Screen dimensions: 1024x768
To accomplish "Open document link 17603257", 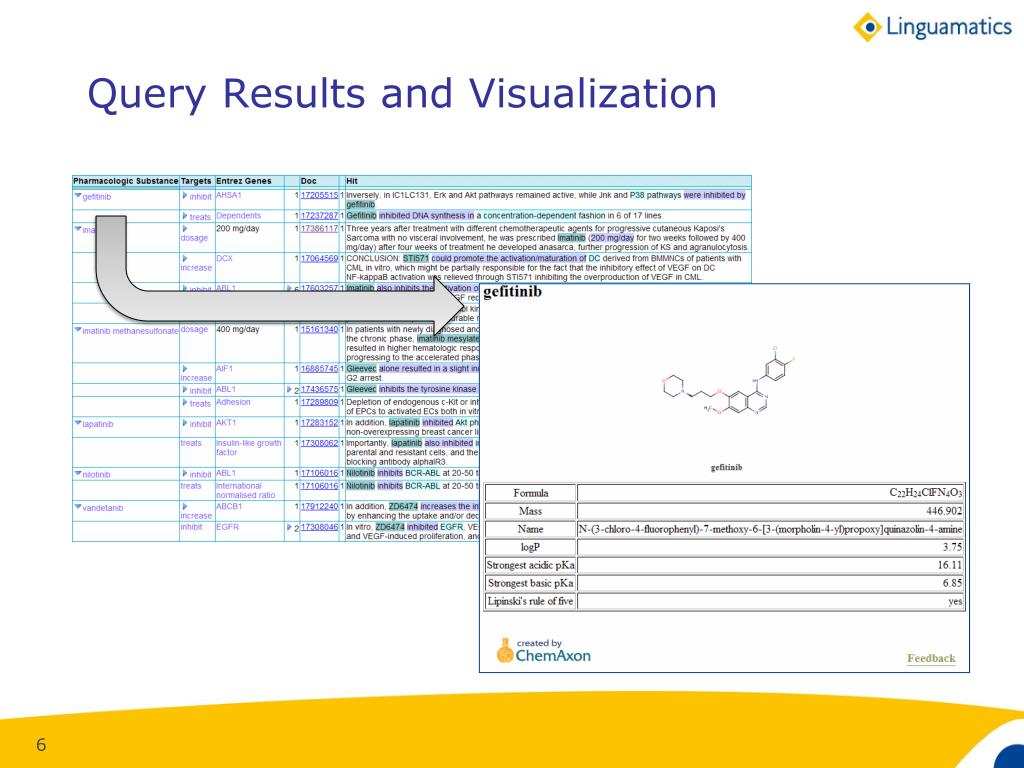I will [319, 288].
